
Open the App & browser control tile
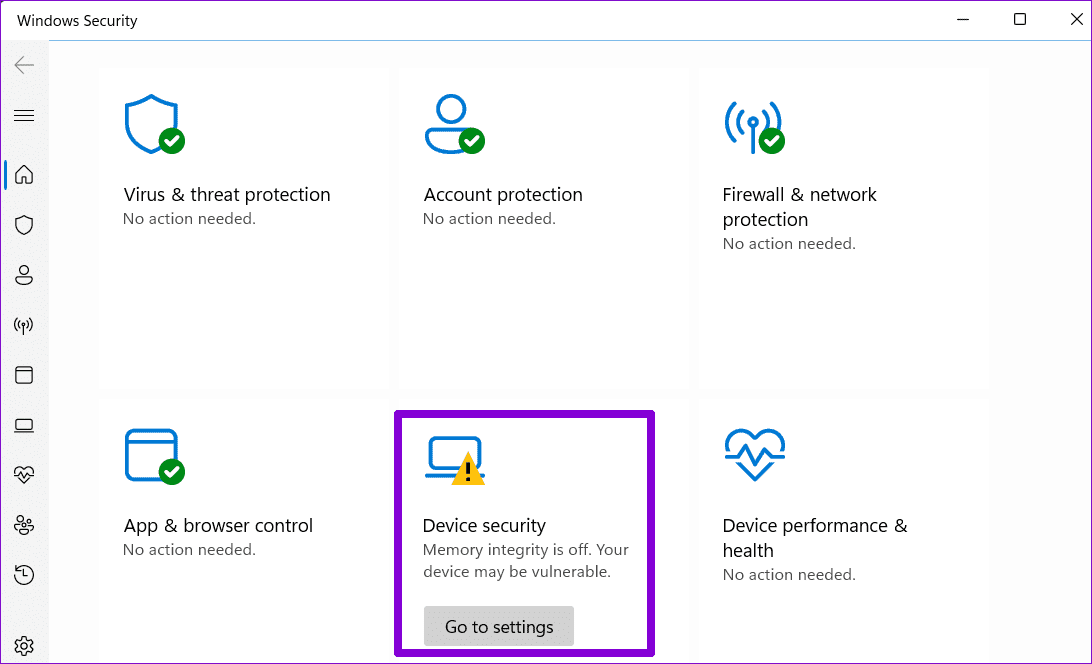tap(218, 526)
